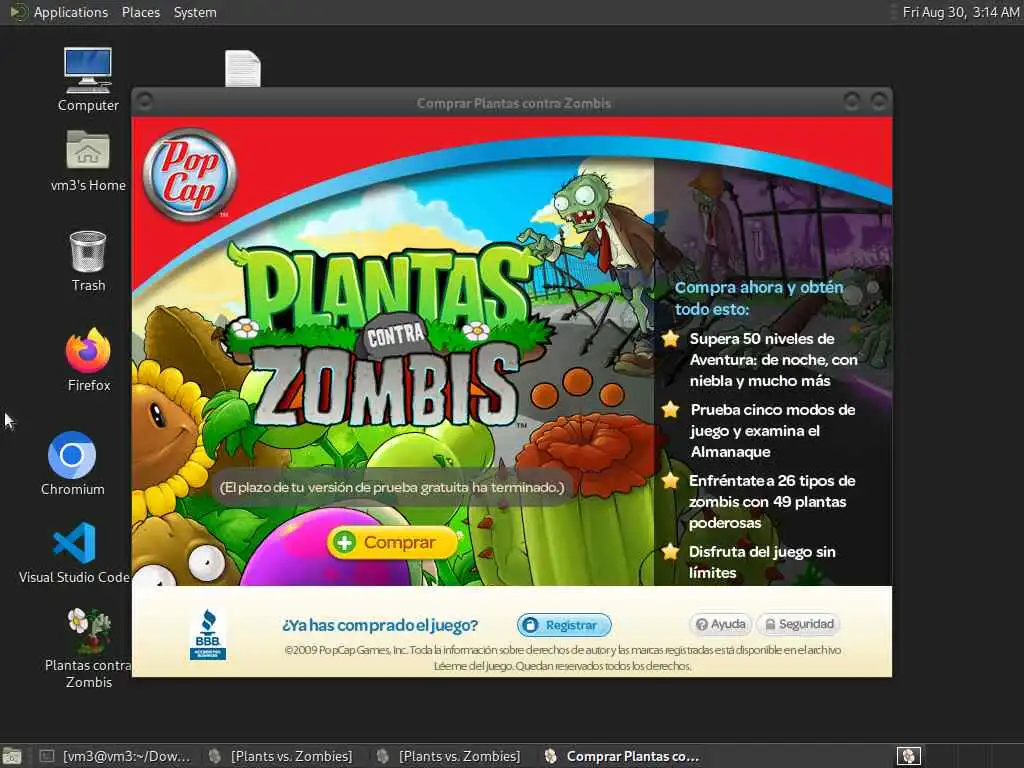Click the Comprar Plantas contra Zombis title bar
This screenshot has width=1024, height=768.
point(513,103)
